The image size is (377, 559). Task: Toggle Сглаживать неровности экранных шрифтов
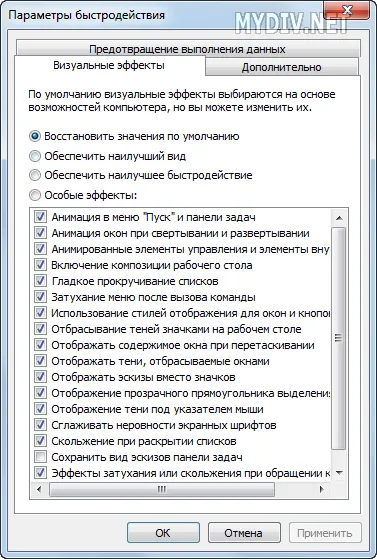click(40, 425)
